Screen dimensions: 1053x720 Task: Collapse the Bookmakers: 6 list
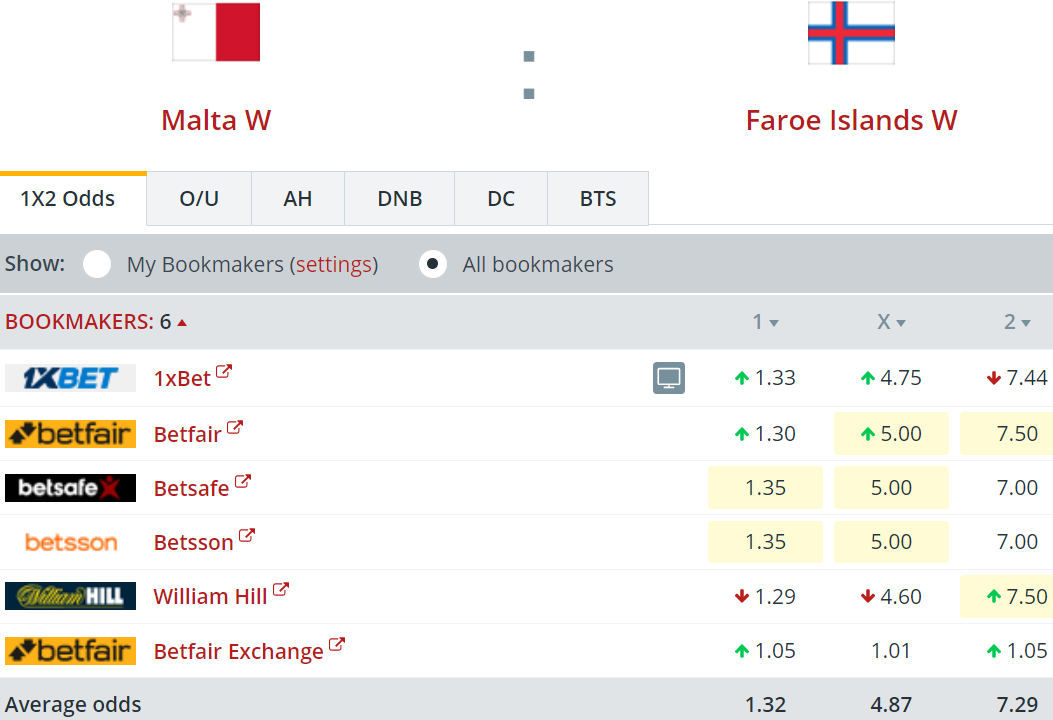pos(182,323)
